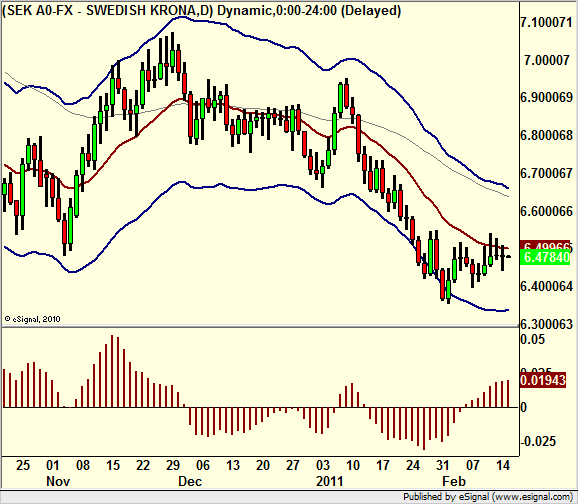Select the 6.700067 price axis label
Image resolution: width=578 pixels, height=504 pixels.
pyautogui.click(x=546, y=173)
